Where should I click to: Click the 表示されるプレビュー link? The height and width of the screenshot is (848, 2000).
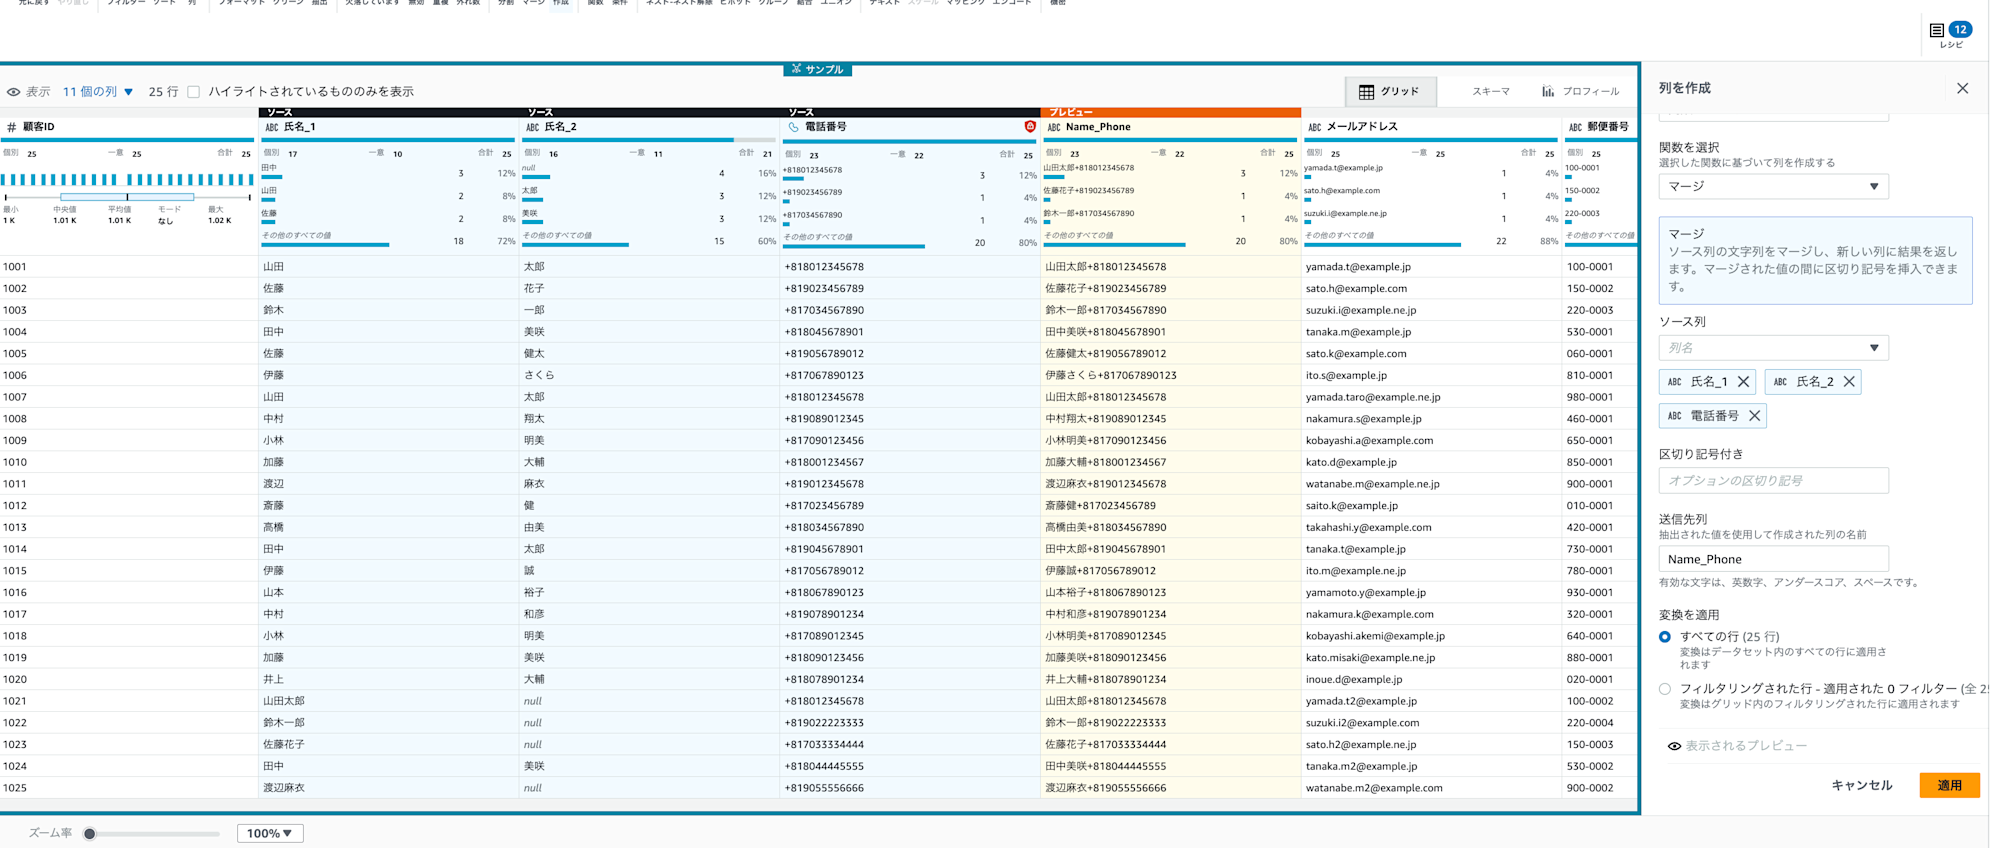point(1746,746)
